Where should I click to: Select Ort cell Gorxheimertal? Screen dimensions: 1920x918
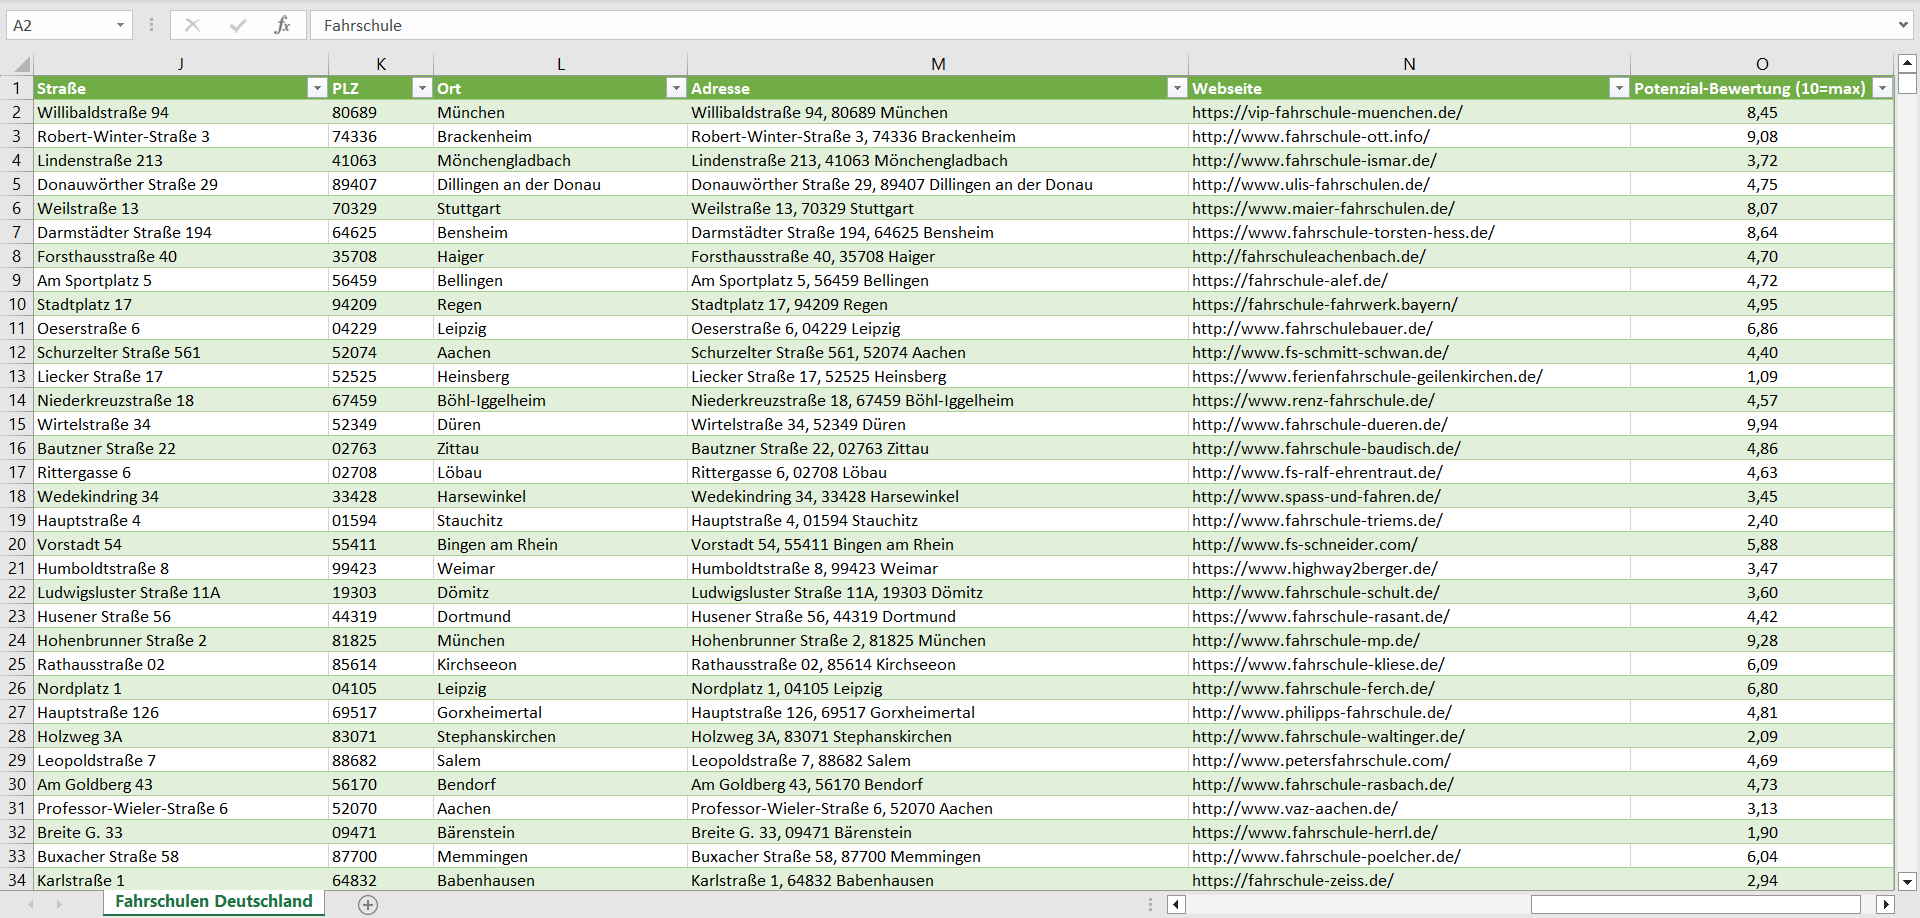[x=561, y=712]
